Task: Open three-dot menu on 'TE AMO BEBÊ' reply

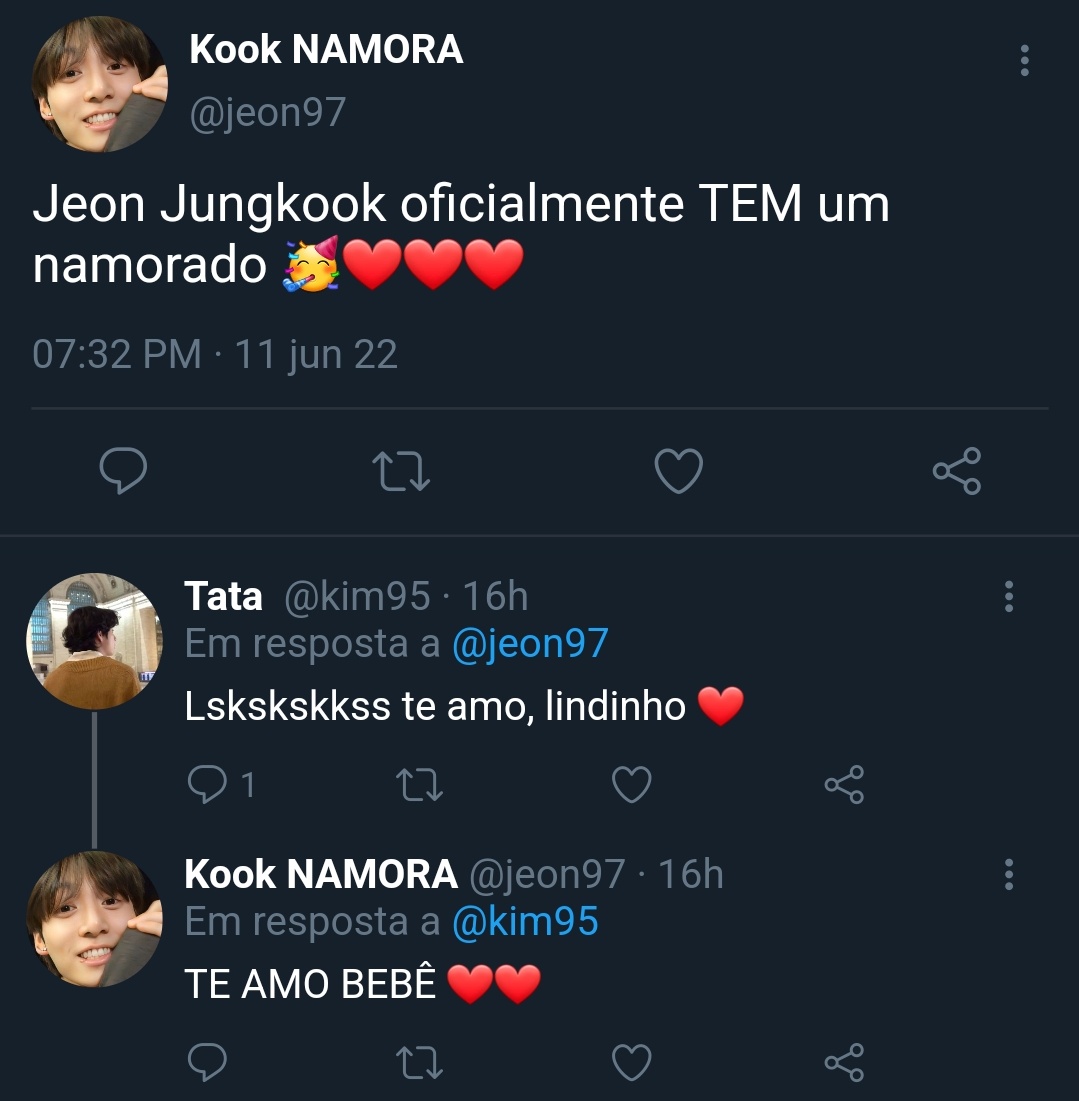Action: pos(1009,874)
